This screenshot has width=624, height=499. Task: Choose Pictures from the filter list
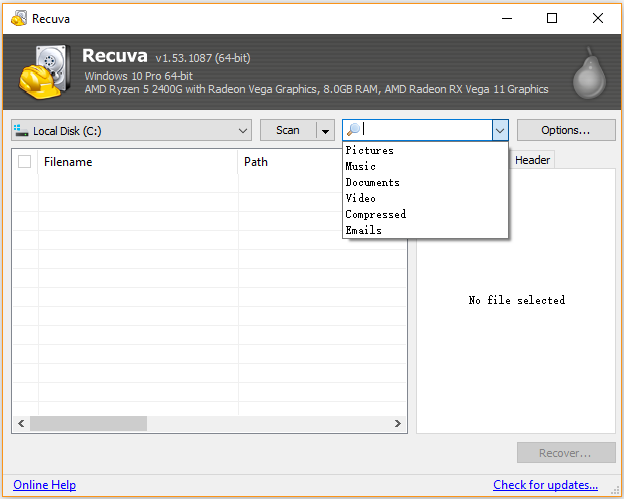425,150
